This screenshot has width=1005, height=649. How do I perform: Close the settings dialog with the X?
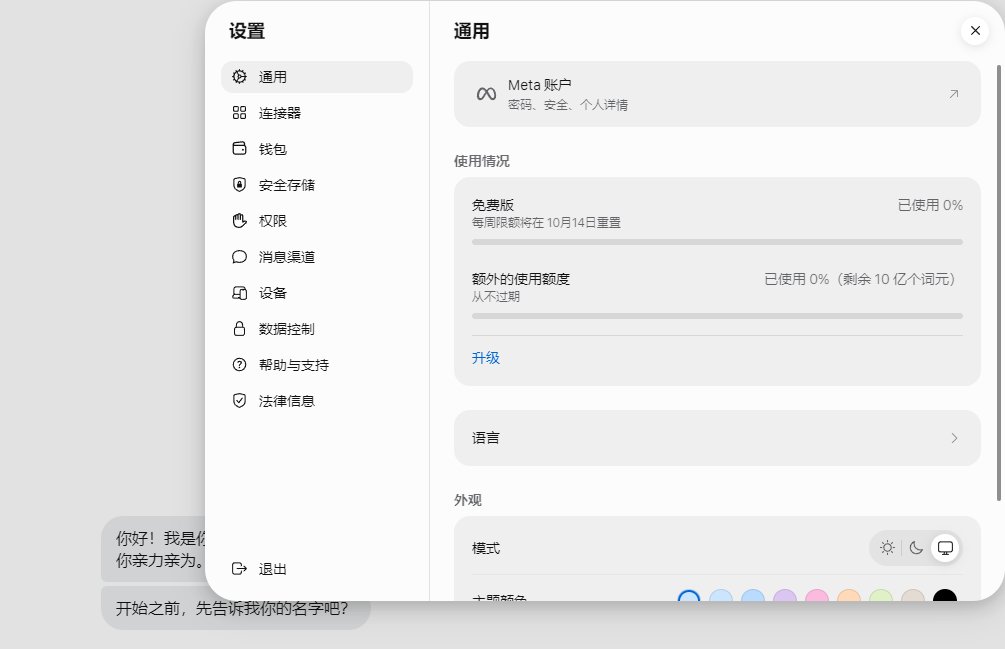pos(975,31)
